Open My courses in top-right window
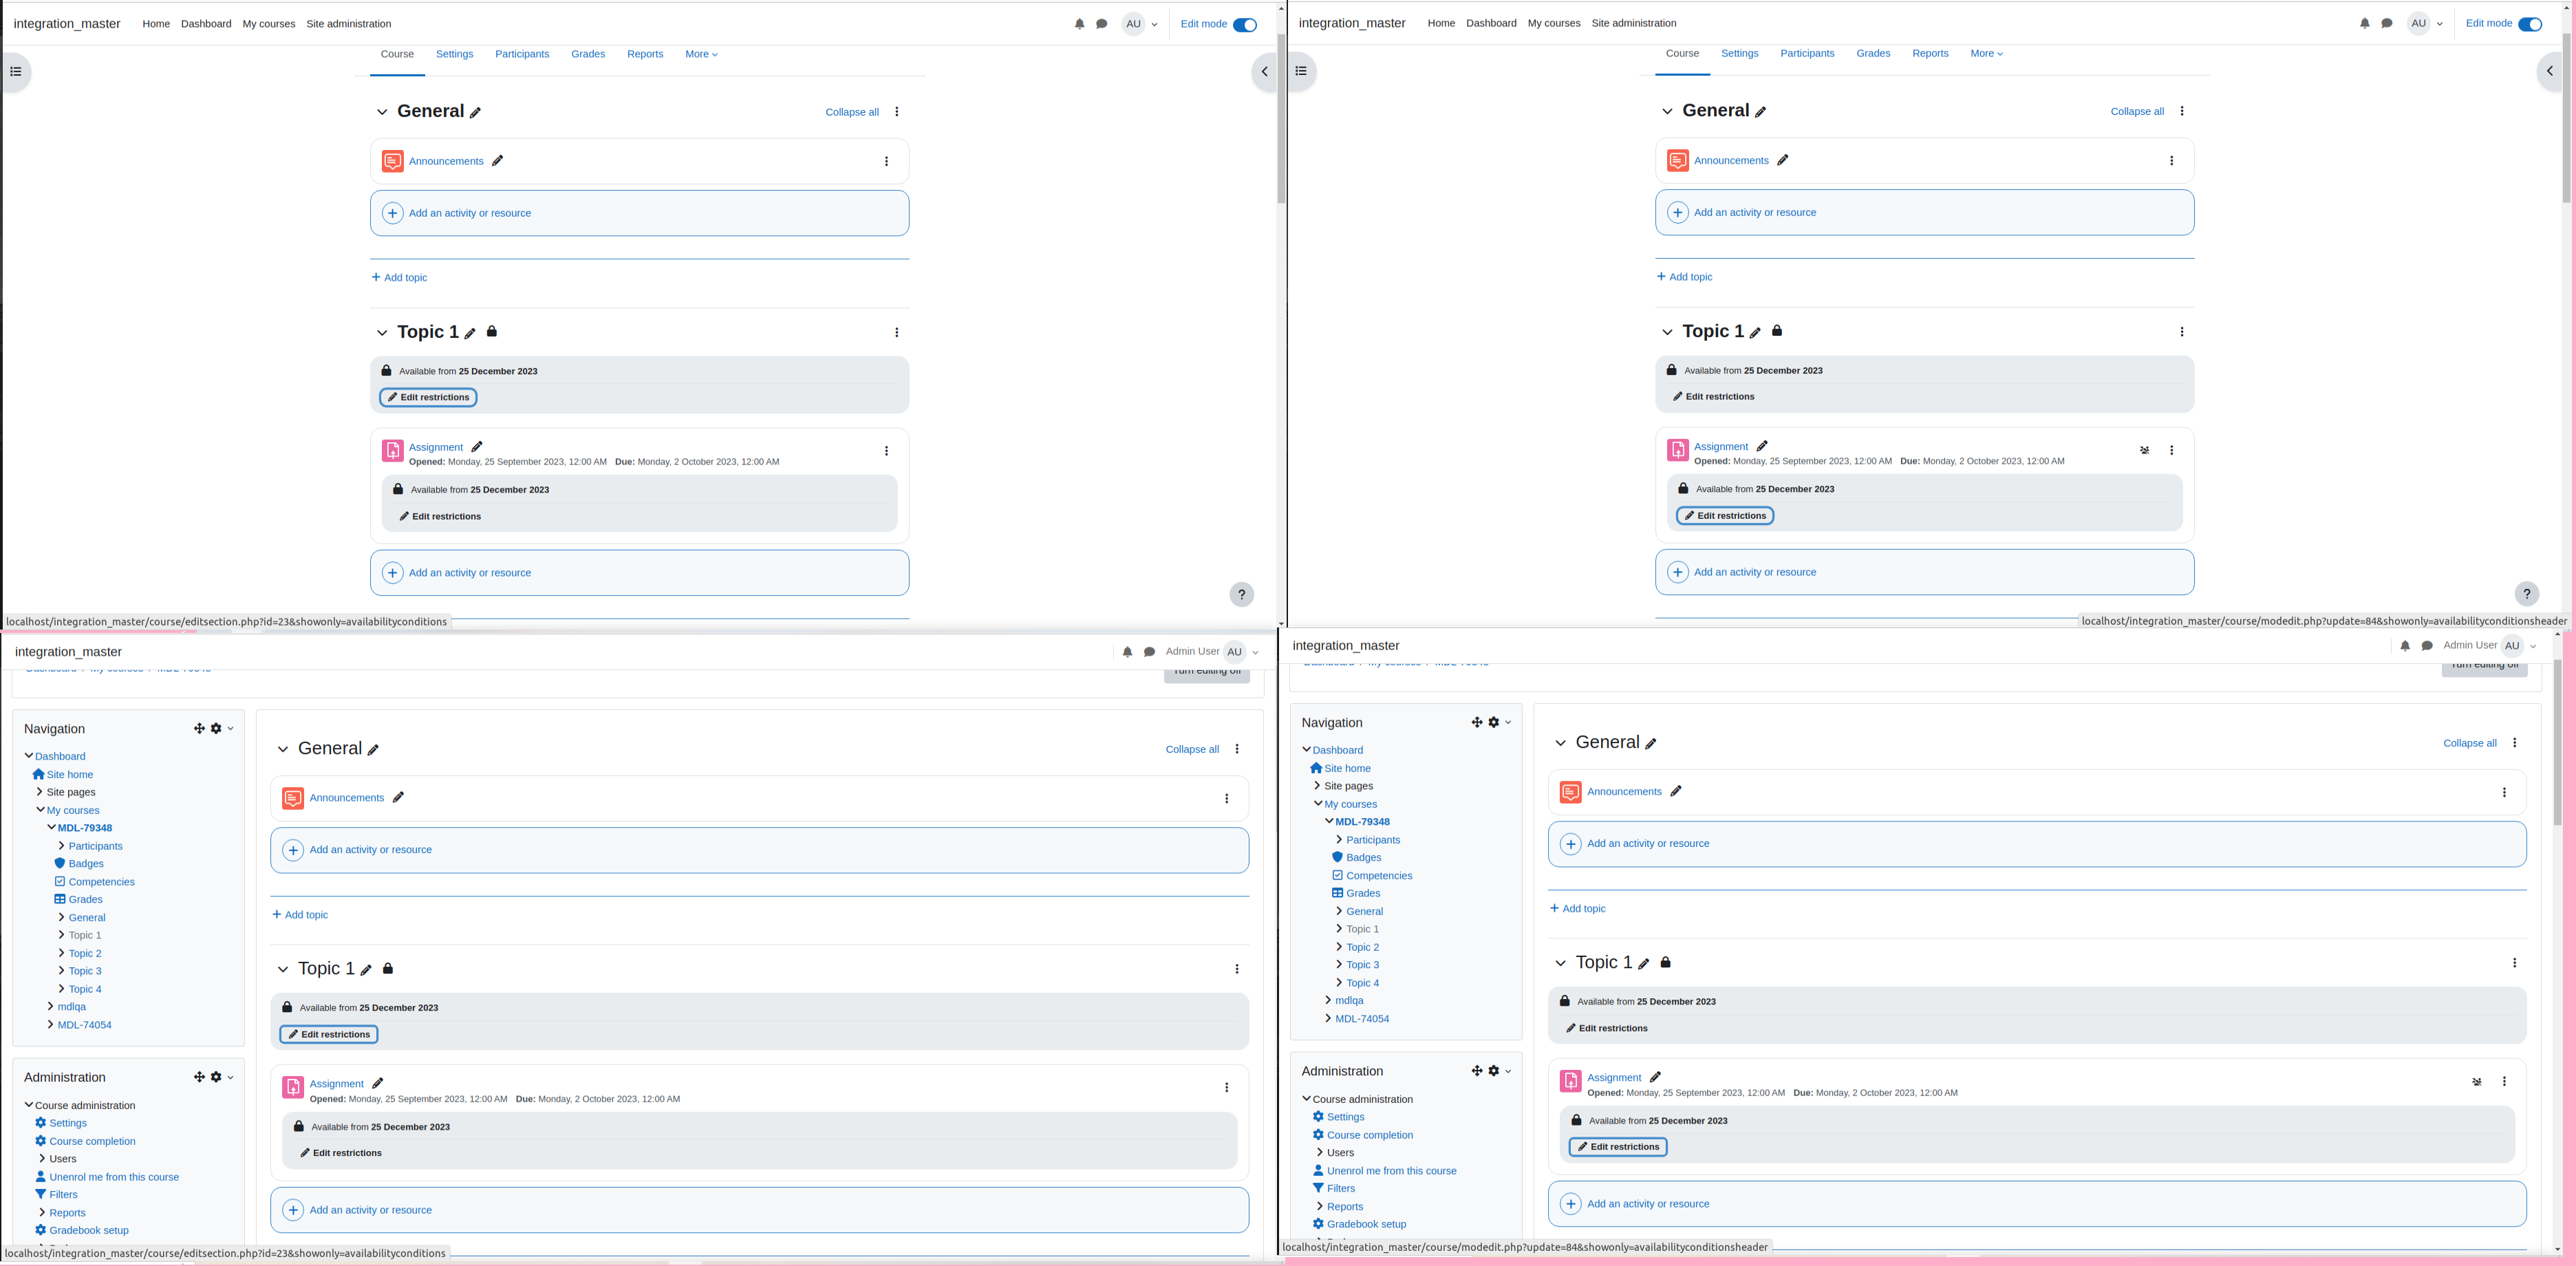The height and width of the screenshot is (1266, 2576). click(x=1554, y=23)
